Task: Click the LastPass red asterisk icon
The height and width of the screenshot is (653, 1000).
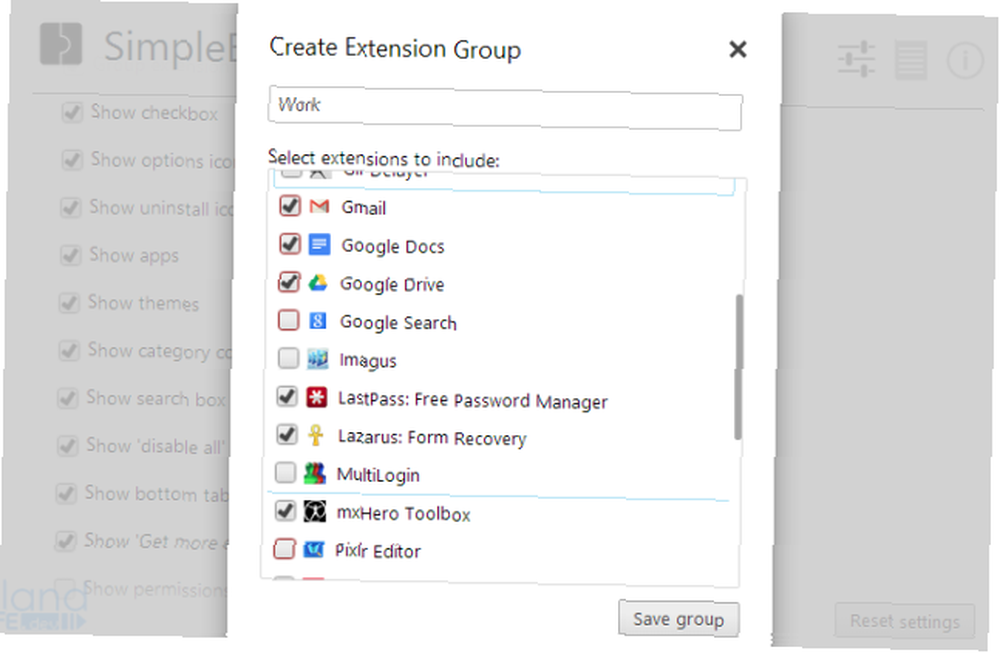Action: pyautogui.click(x=316, y=397)
